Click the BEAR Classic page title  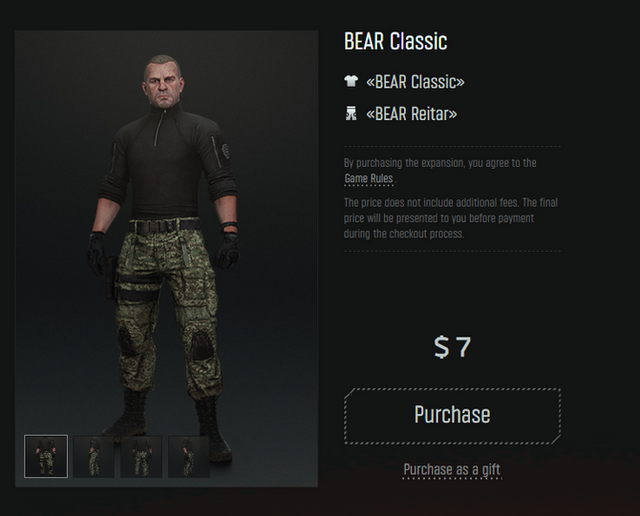(x=395, y=42)
